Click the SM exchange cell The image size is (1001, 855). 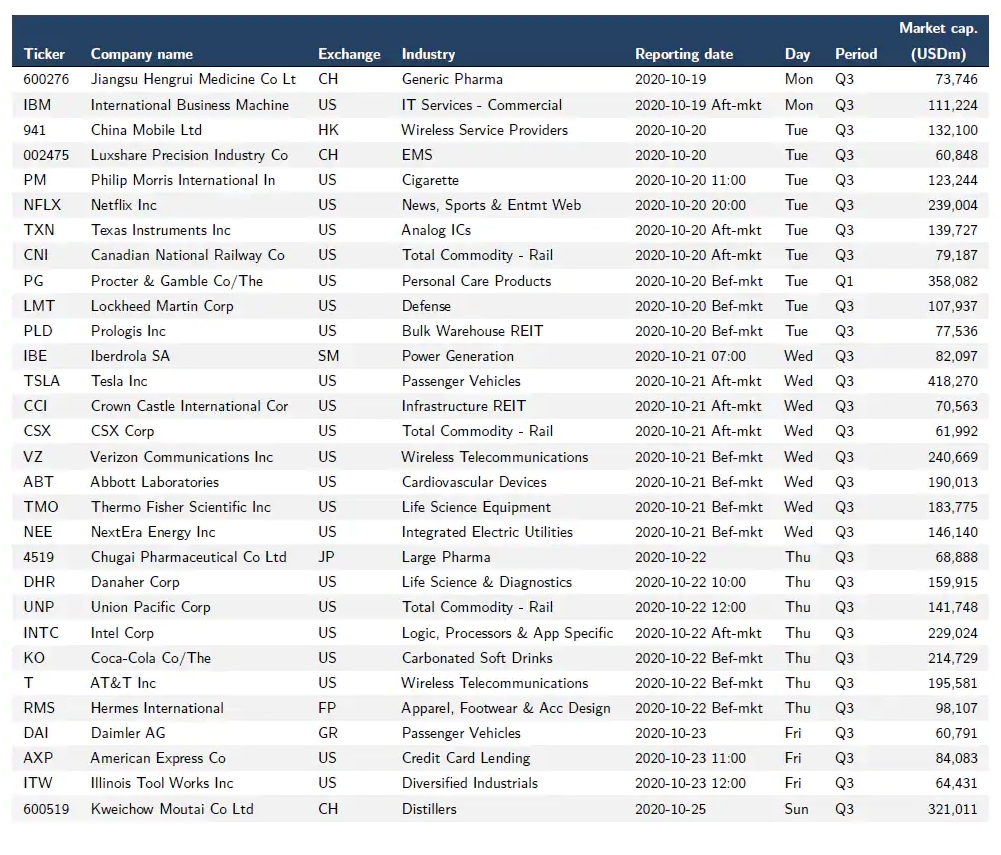(x=328, y=356)
